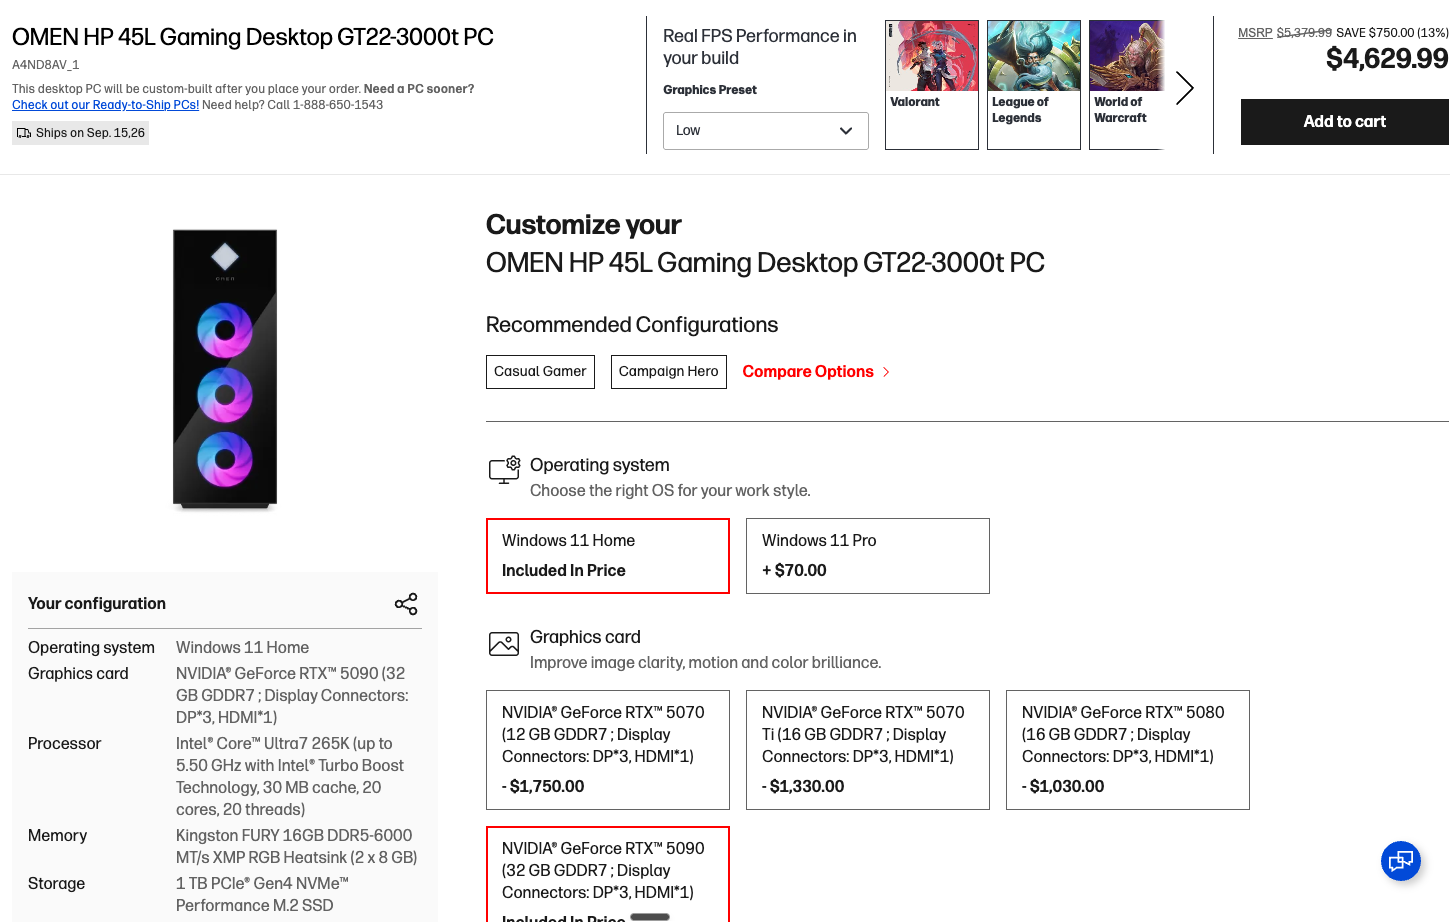Select the Windows 11 Pro option
This screenshot has height=922, width=1450.
pyautogui.click(x=868, y=556)
